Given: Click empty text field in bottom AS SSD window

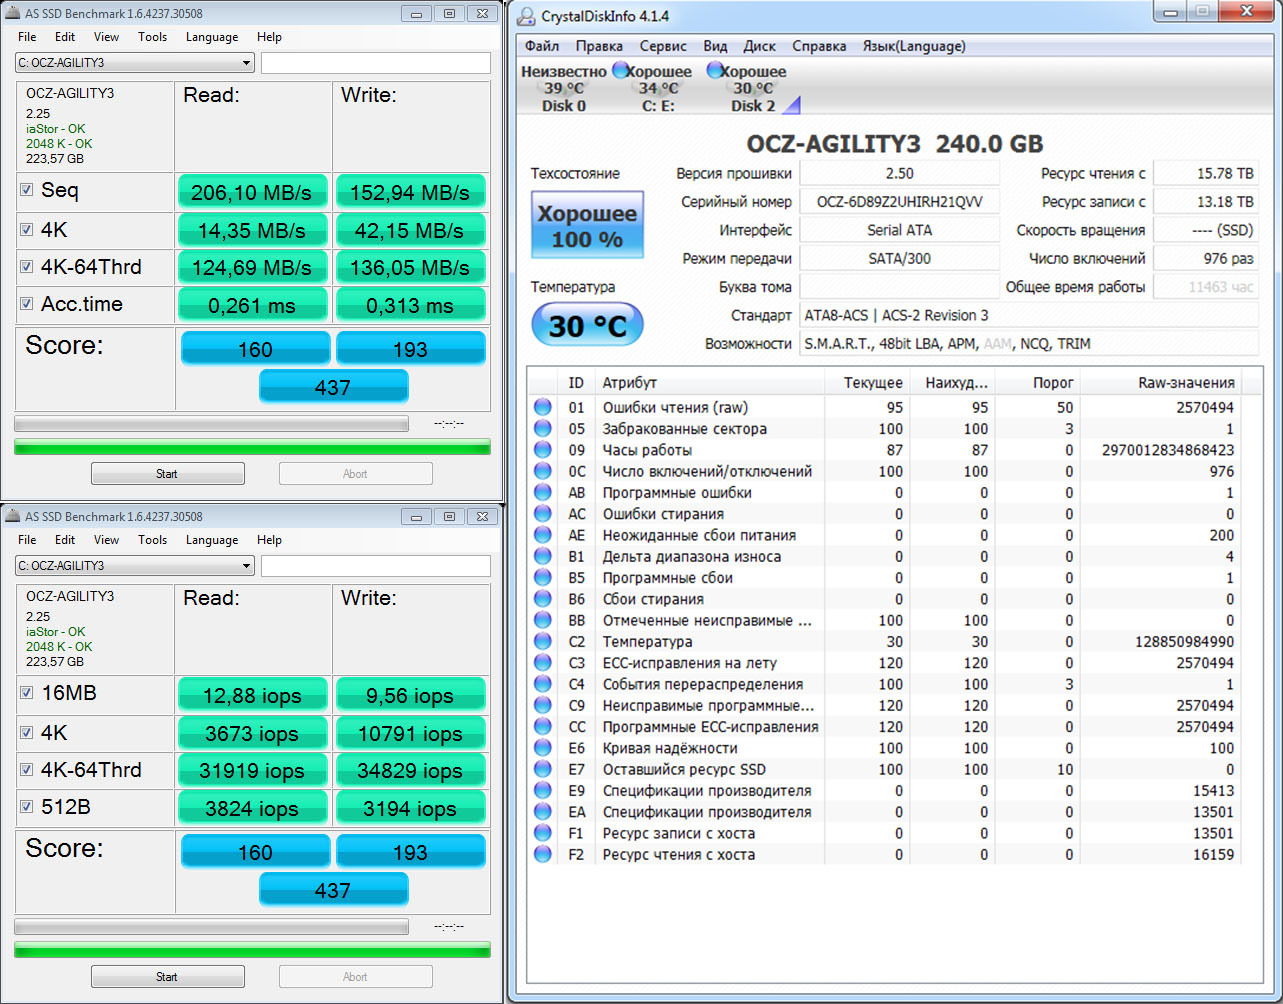Looking at the screenshot, I should 376,566.
